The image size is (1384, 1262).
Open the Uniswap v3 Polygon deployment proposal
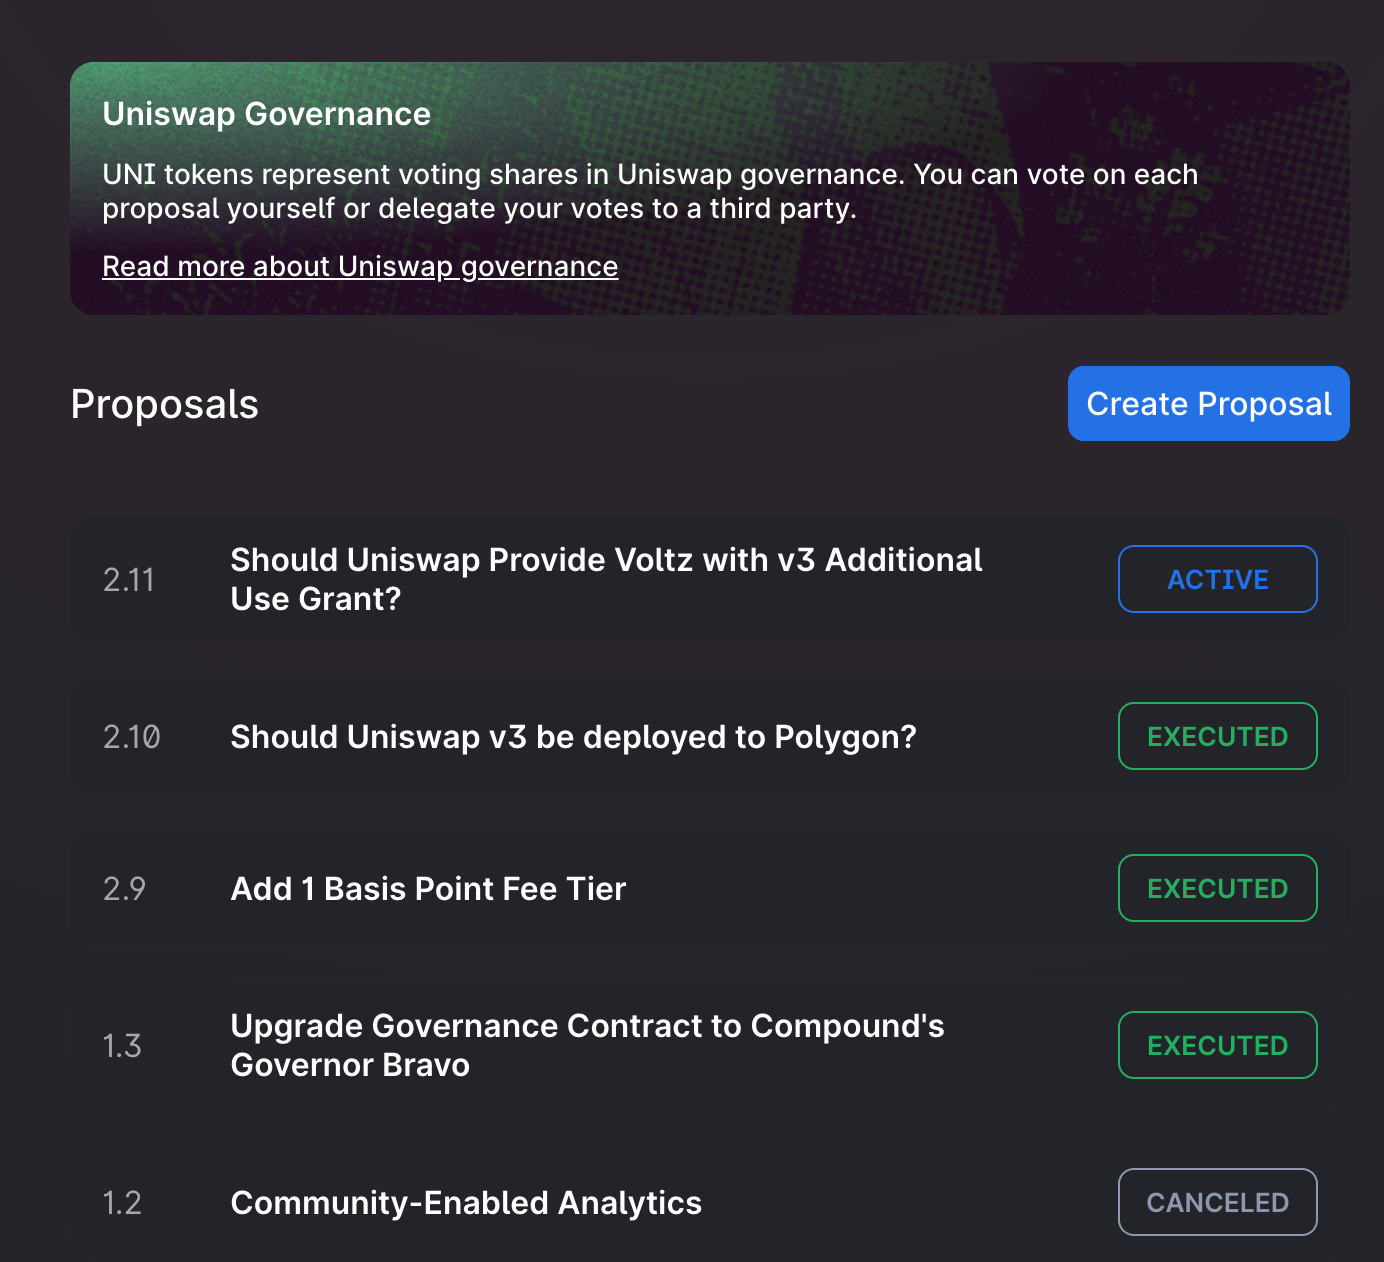pyautogui.click(x=709, y=737)
